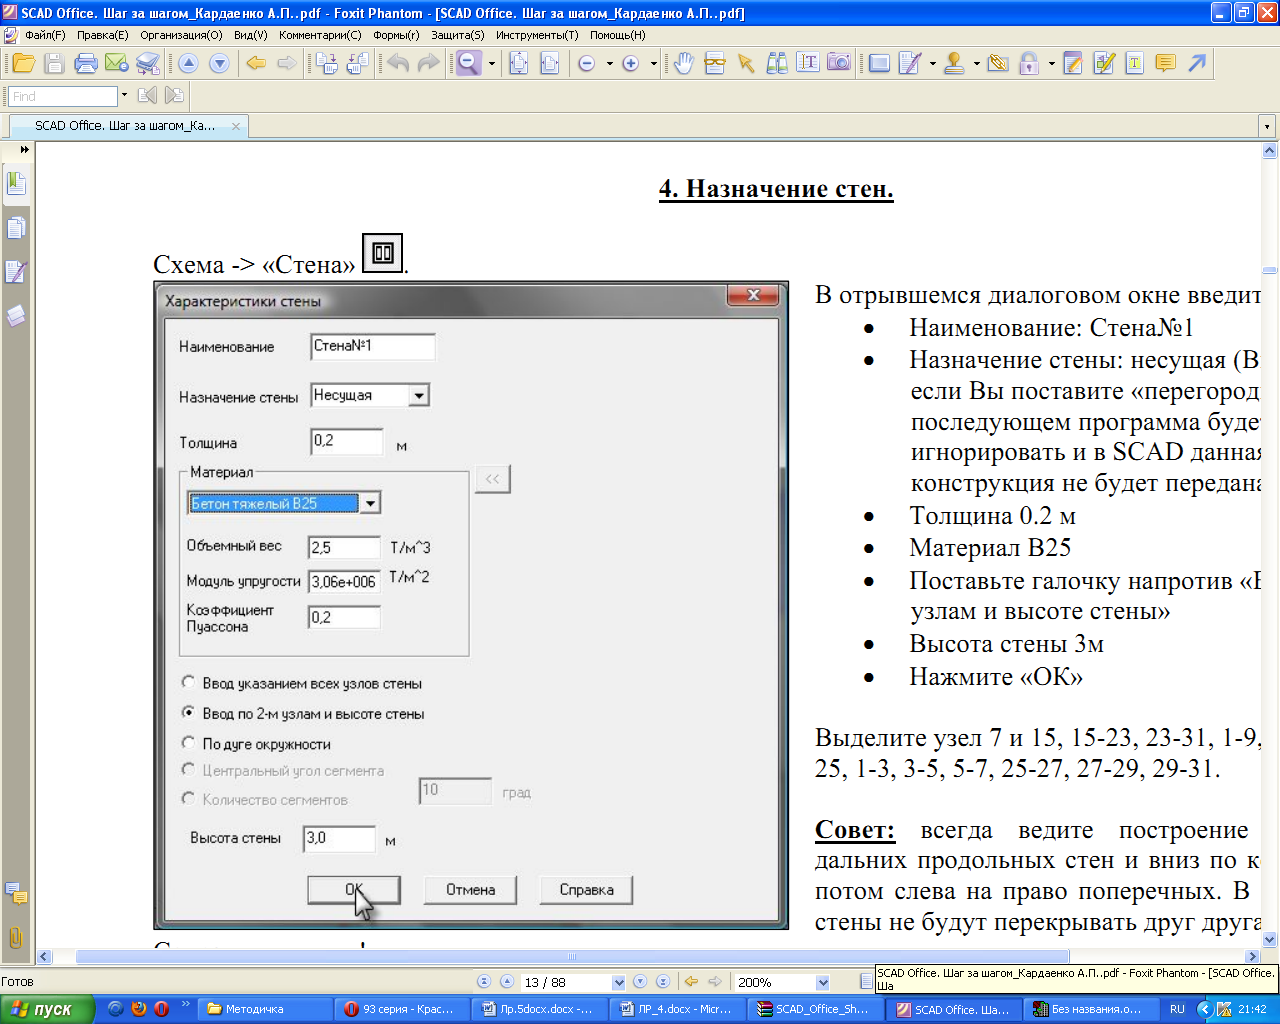Open Правка(E) menu

[x=103, y=35]
